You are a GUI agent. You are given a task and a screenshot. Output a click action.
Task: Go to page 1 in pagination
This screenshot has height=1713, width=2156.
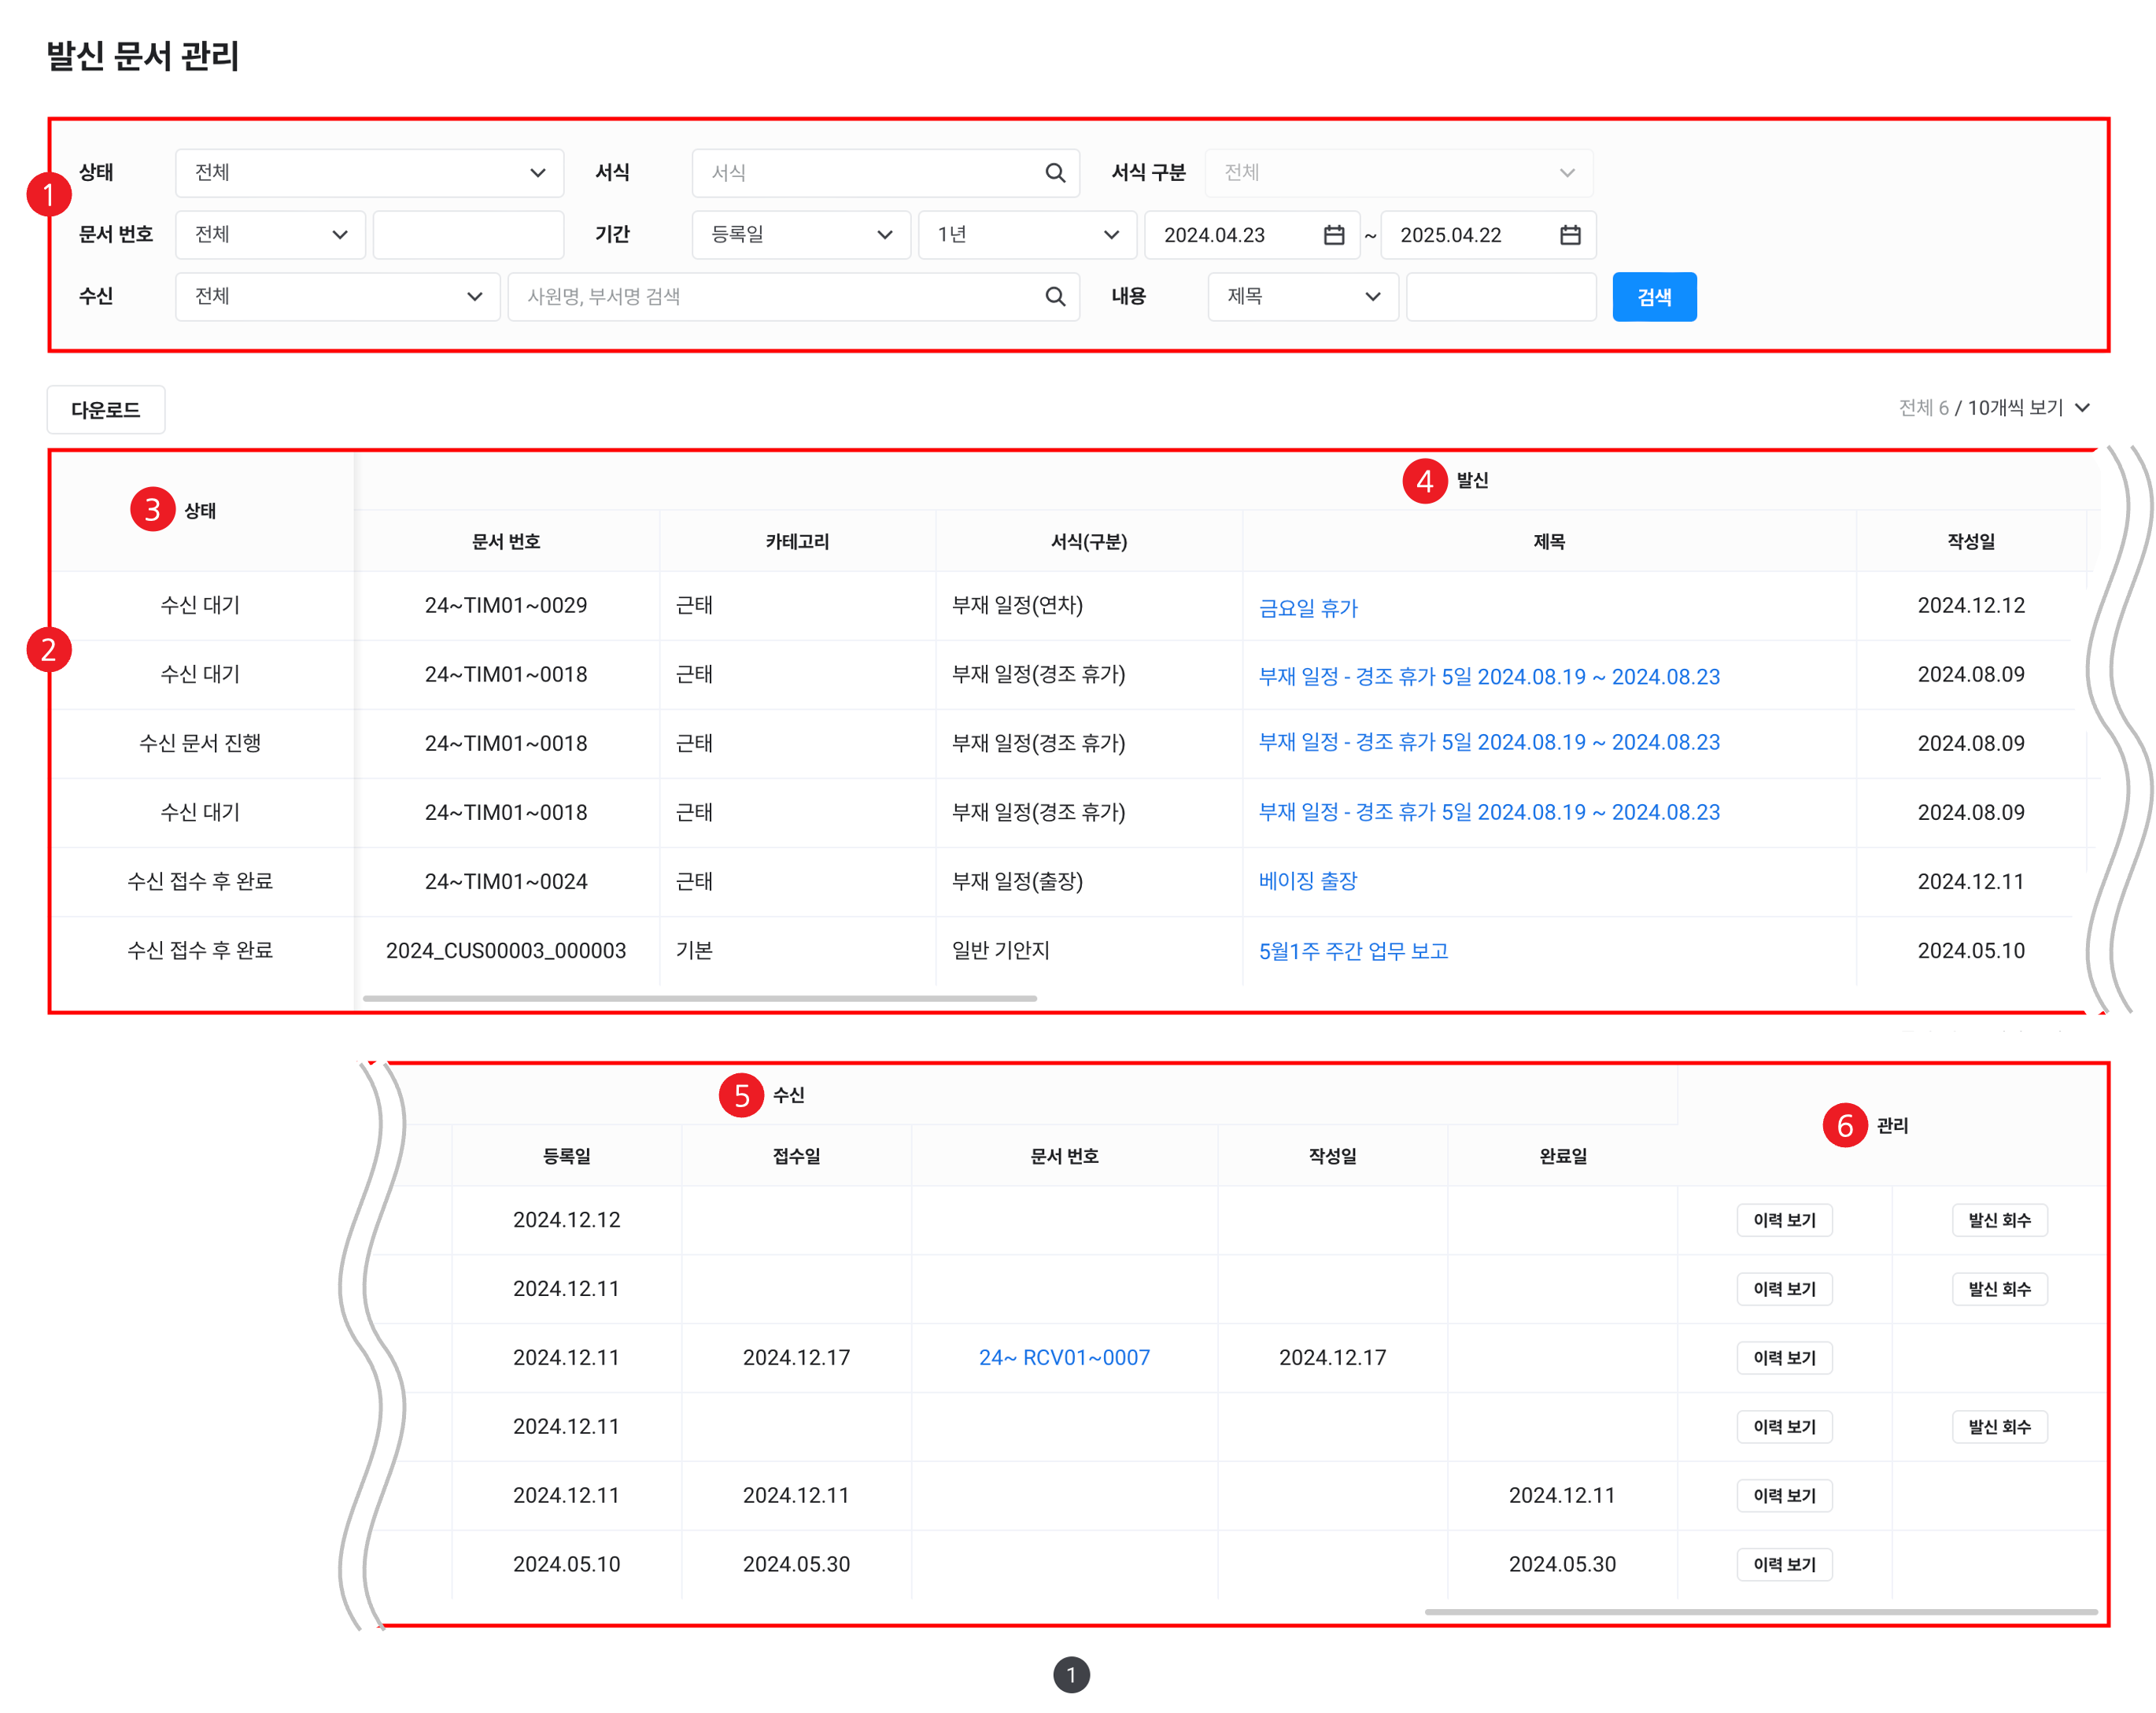pyautogui.click(x=1070, y=1674)
